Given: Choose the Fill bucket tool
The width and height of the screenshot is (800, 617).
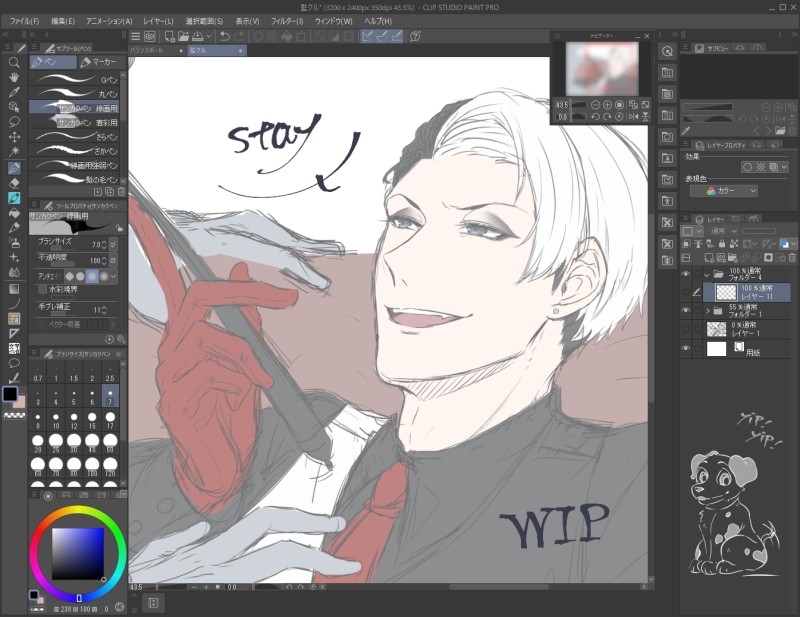Looking at the screenshot, I should click(14, 212).
